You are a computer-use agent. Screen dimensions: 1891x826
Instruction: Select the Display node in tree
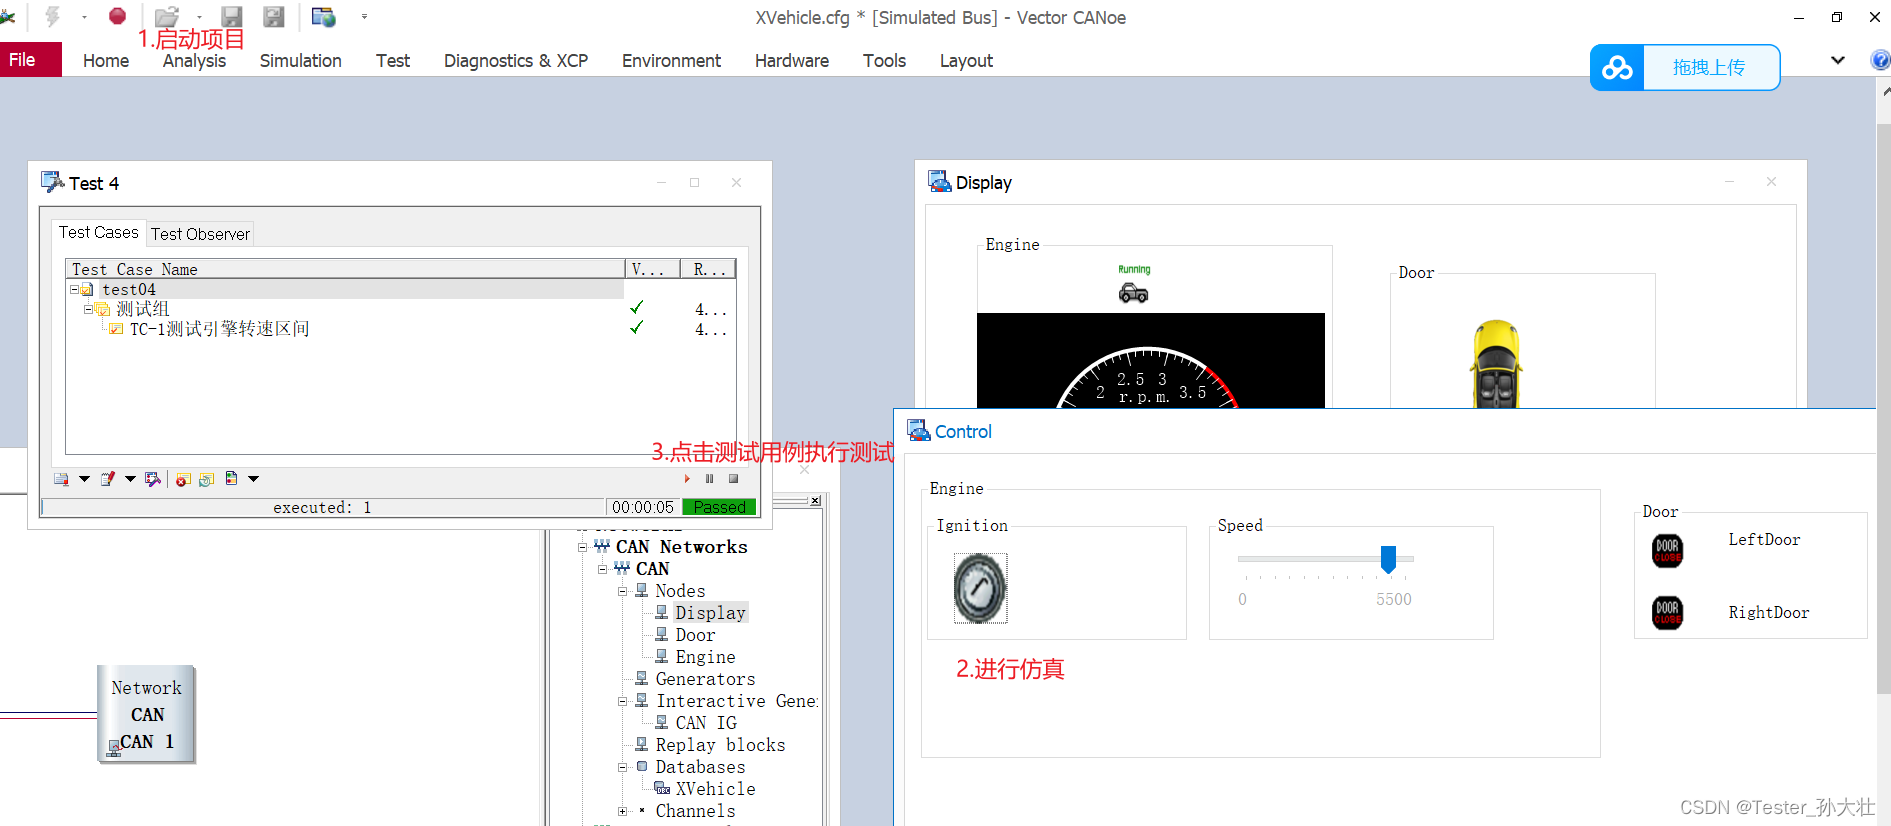coord(710,613)
